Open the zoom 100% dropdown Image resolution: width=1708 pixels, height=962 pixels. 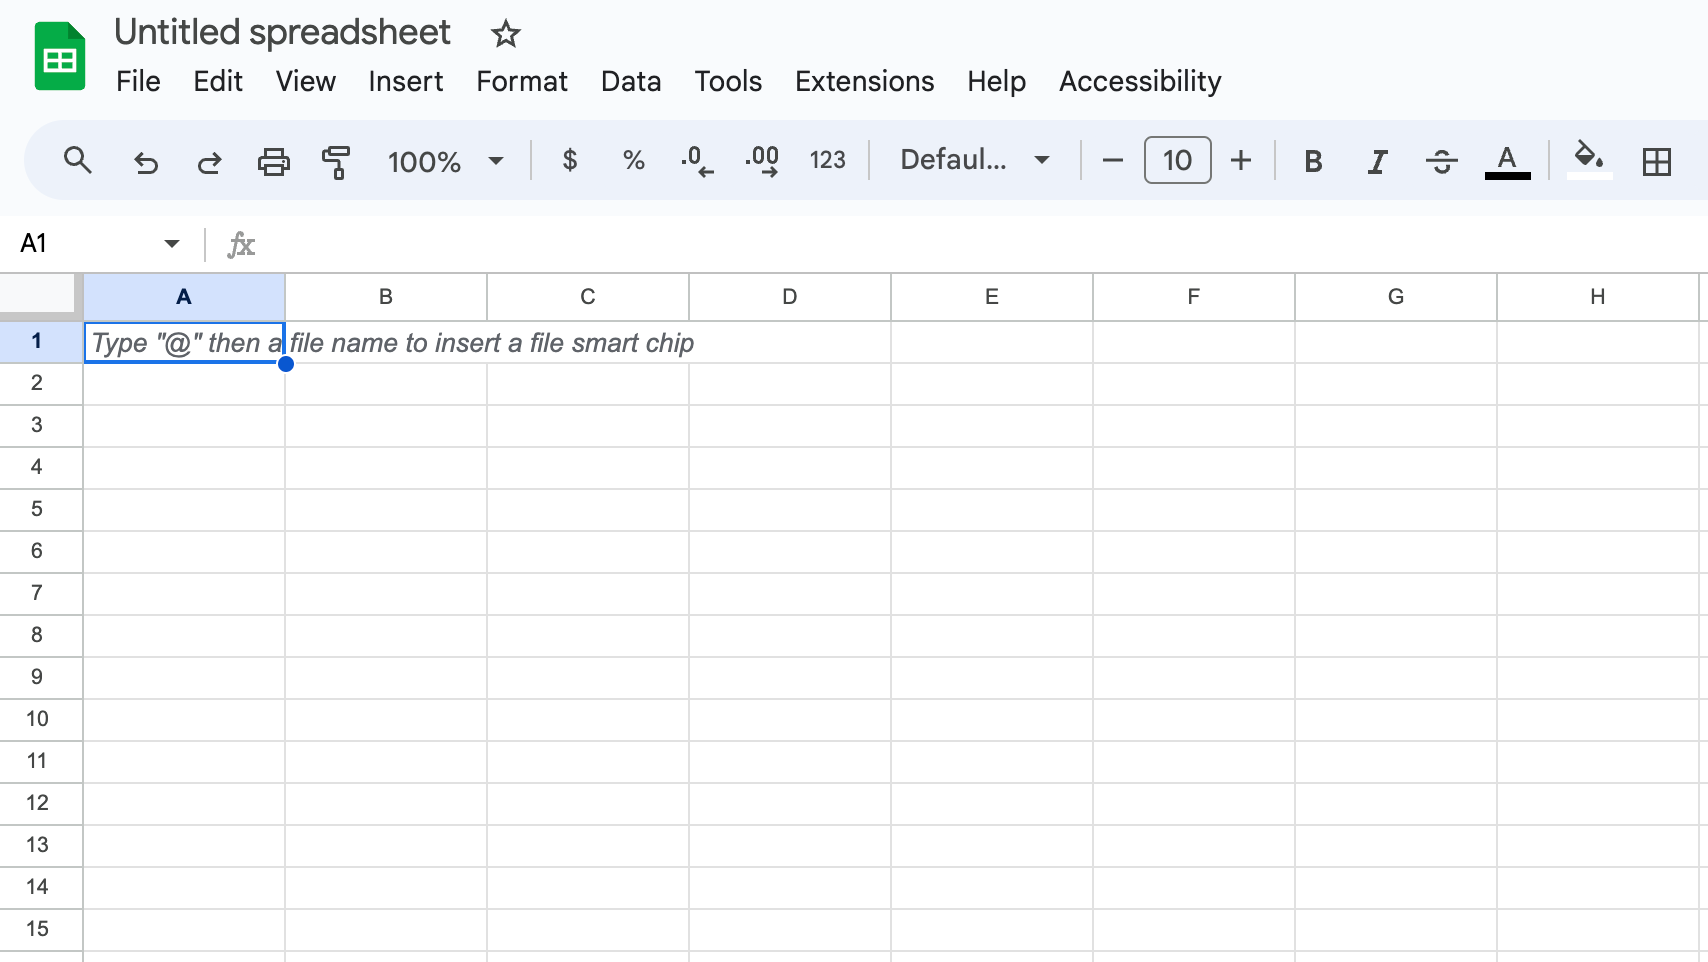(x=445, y=161)
